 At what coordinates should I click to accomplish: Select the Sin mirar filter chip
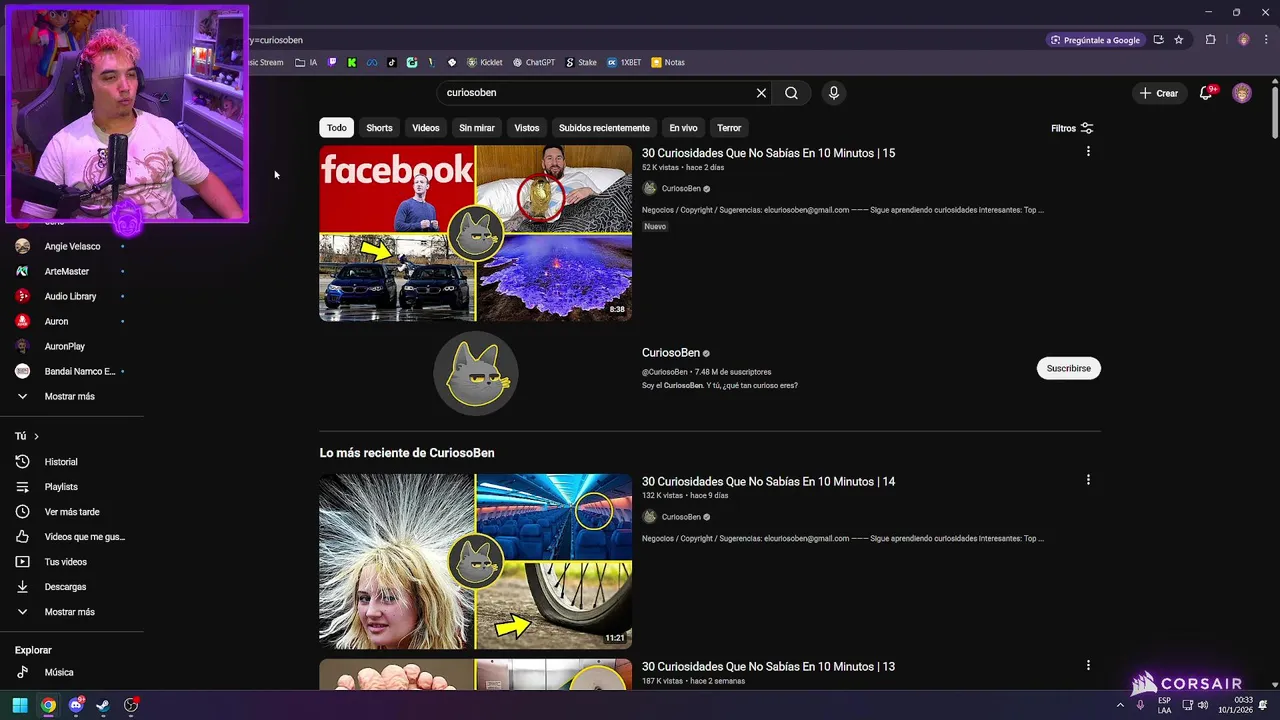click(x=477, y=128)
